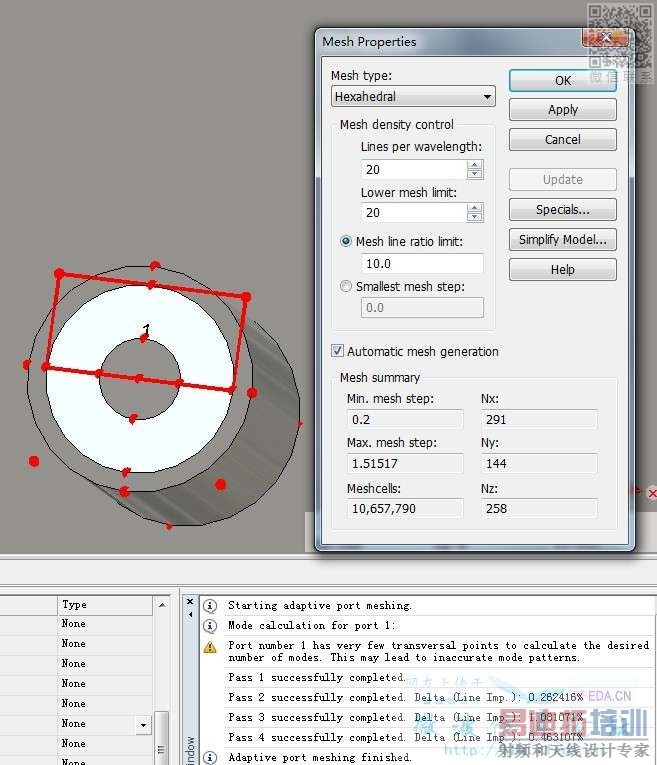Click the scroll-up arrow of the Type list
The height and width of the screenshot is (765, 657).
162,605
